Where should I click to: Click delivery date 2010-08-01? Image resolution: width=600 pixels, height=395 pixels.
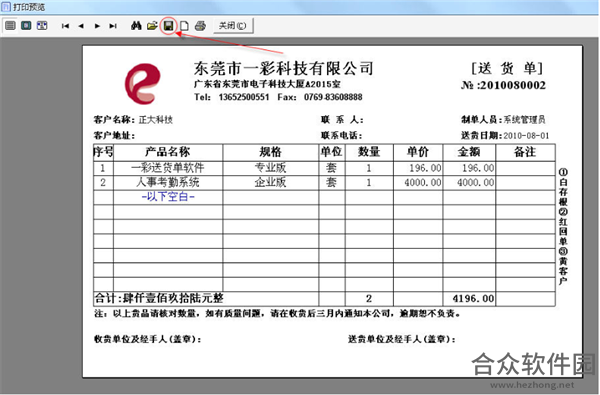pyautogui.click(x=526, y=135)
